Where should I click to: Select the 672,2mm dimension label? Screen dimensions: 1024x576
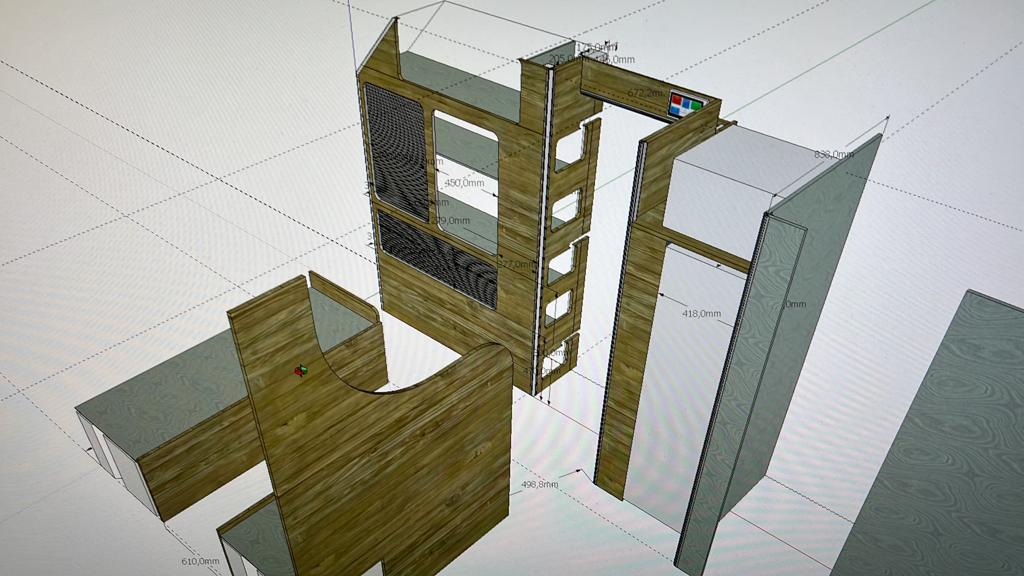[645, 92]
